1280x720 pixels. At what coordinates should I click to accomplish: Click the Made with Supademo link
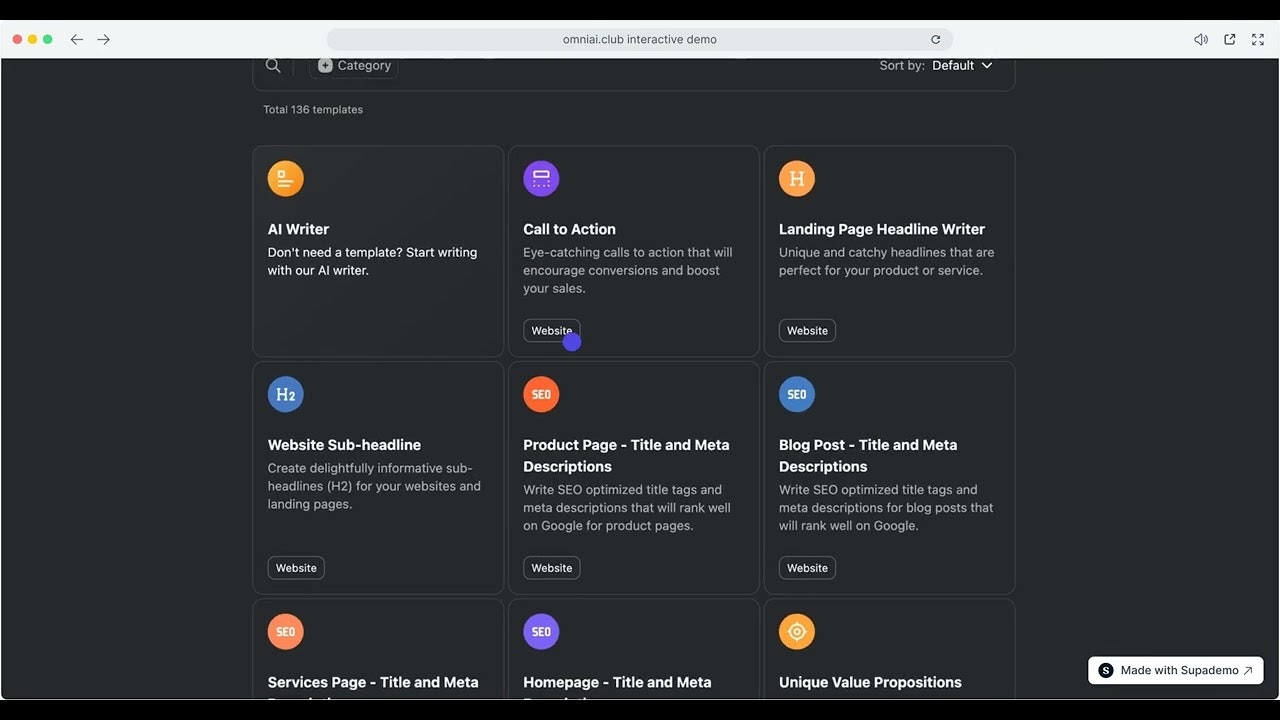pyautogui.click(x=1176, y=670)
